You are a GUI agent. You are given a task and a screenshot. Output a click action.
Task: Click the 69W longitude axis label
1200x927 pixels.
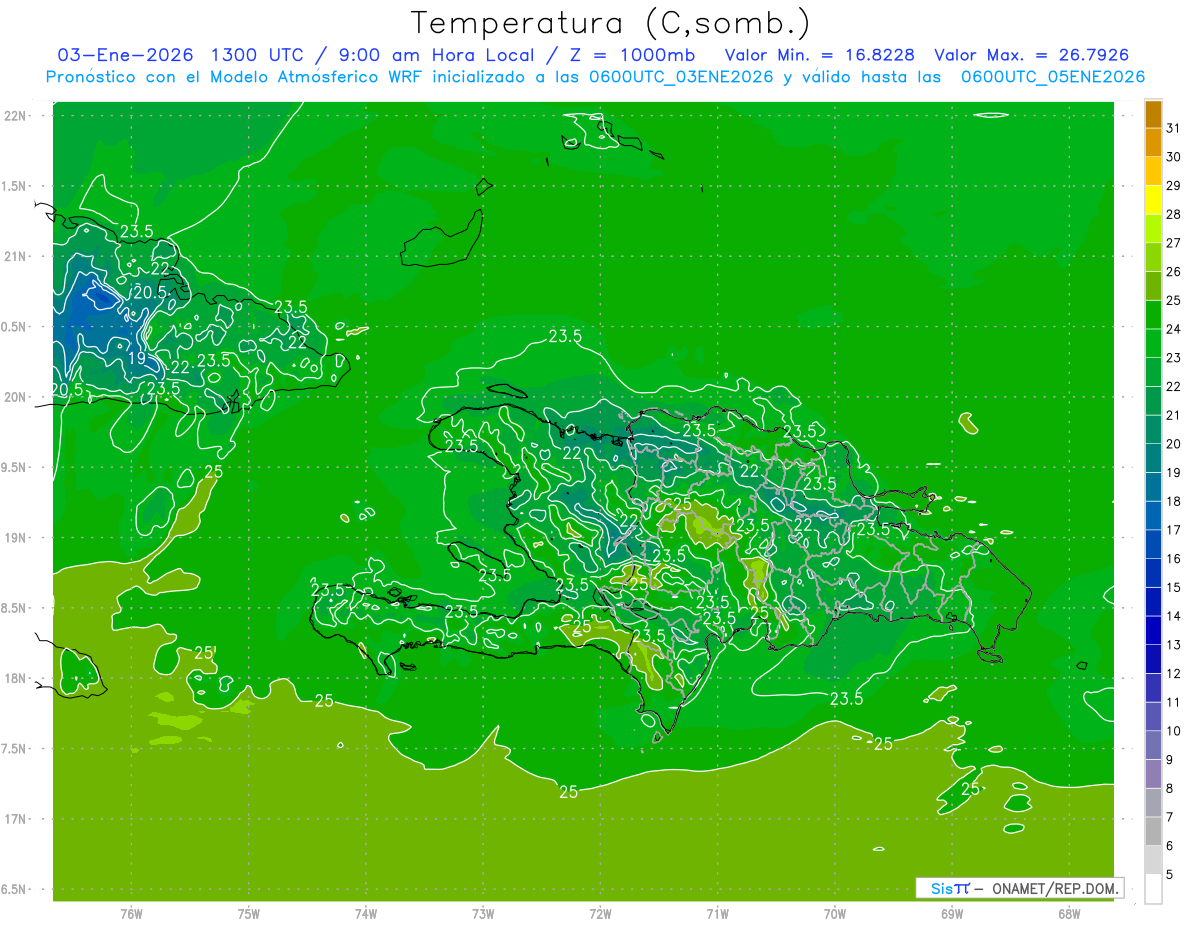pos(952,913)
